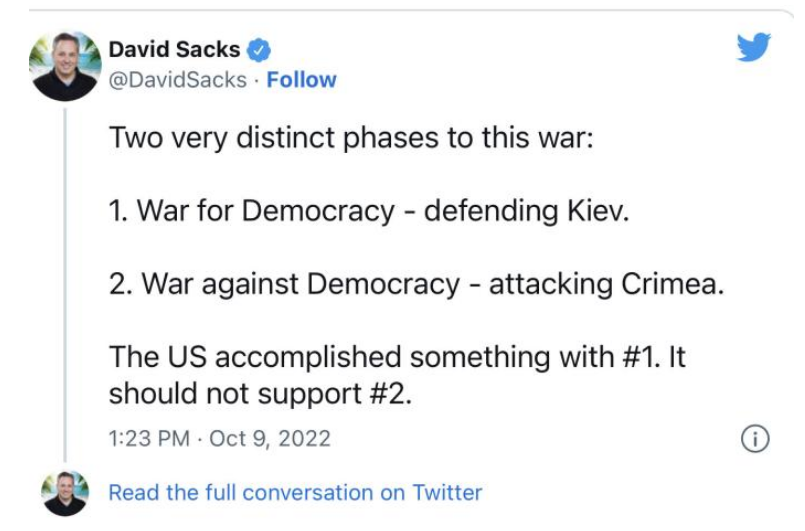This screenshot has width=805, height=531.
Task: Click the #1 hashtag in tweet
Action: [x=640, y=357]
